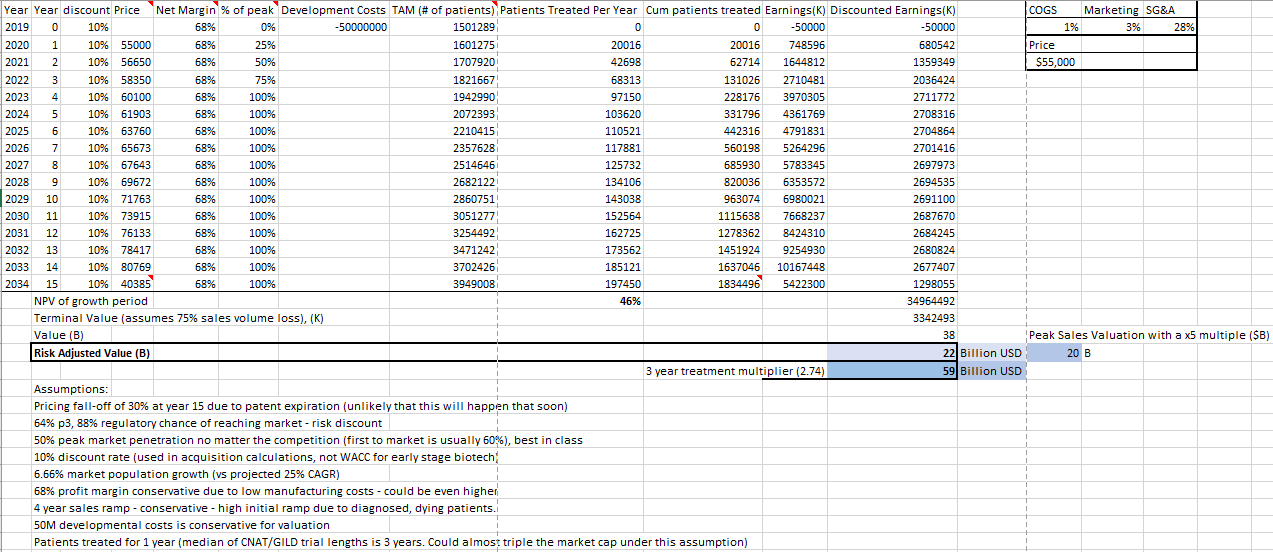Select the Peak Sales Valuation label cell
Screen dimensions: 1273x552
pos(1147,335)
